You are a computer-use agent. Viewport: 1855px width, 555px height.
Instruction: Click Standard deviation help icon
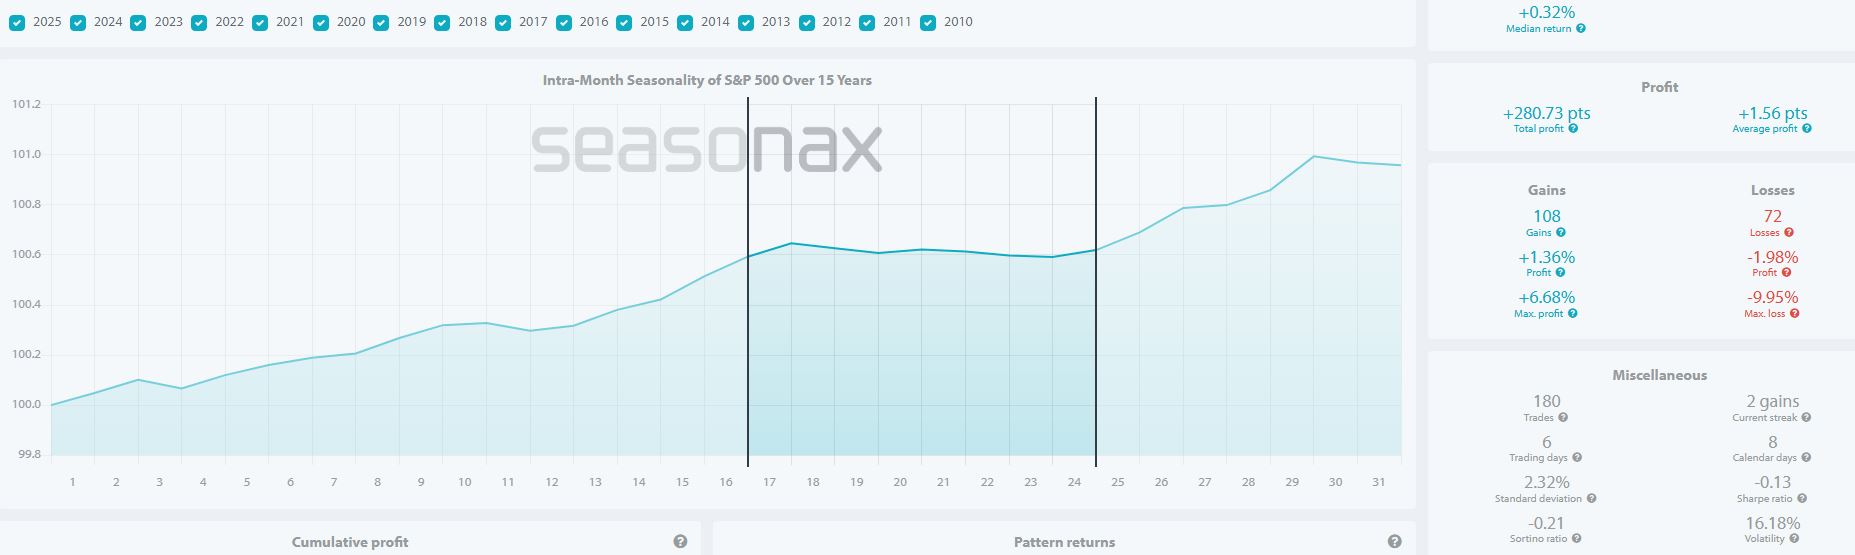(1591, 499)
